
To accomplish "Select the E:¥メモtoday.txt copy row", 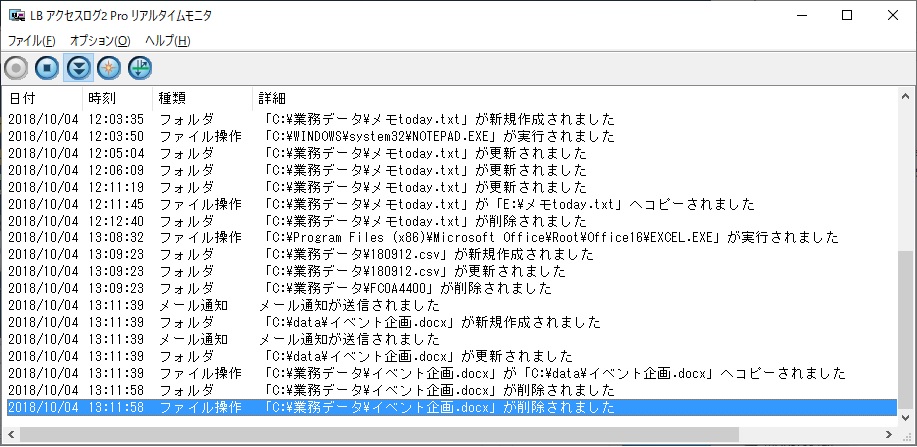I will tap(451, 204).
